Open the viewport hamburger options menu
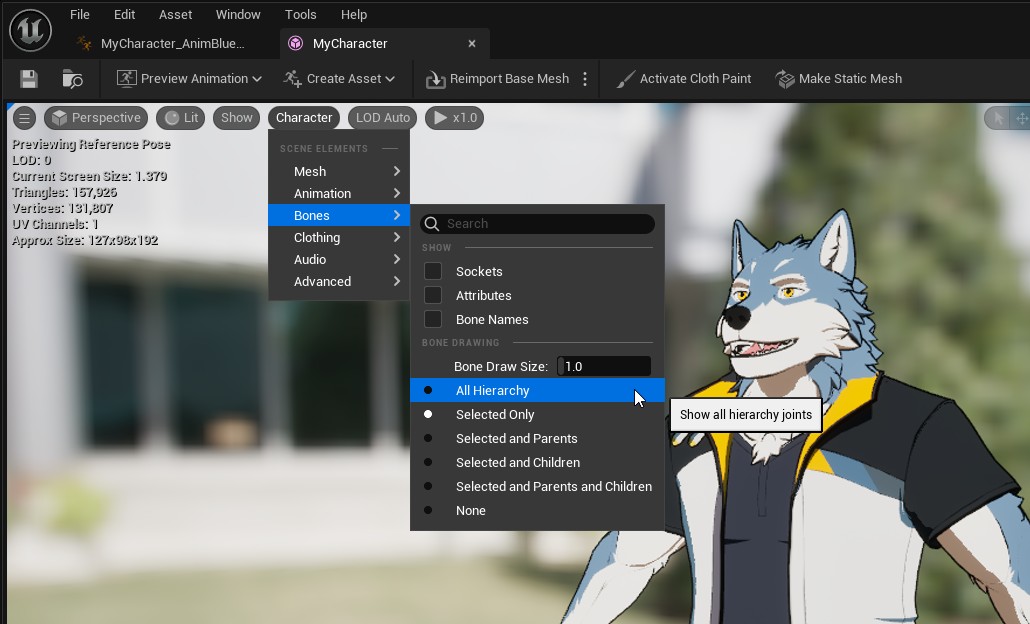The width and height of the screenshot is (1030, 624). (x=24, y=118)
